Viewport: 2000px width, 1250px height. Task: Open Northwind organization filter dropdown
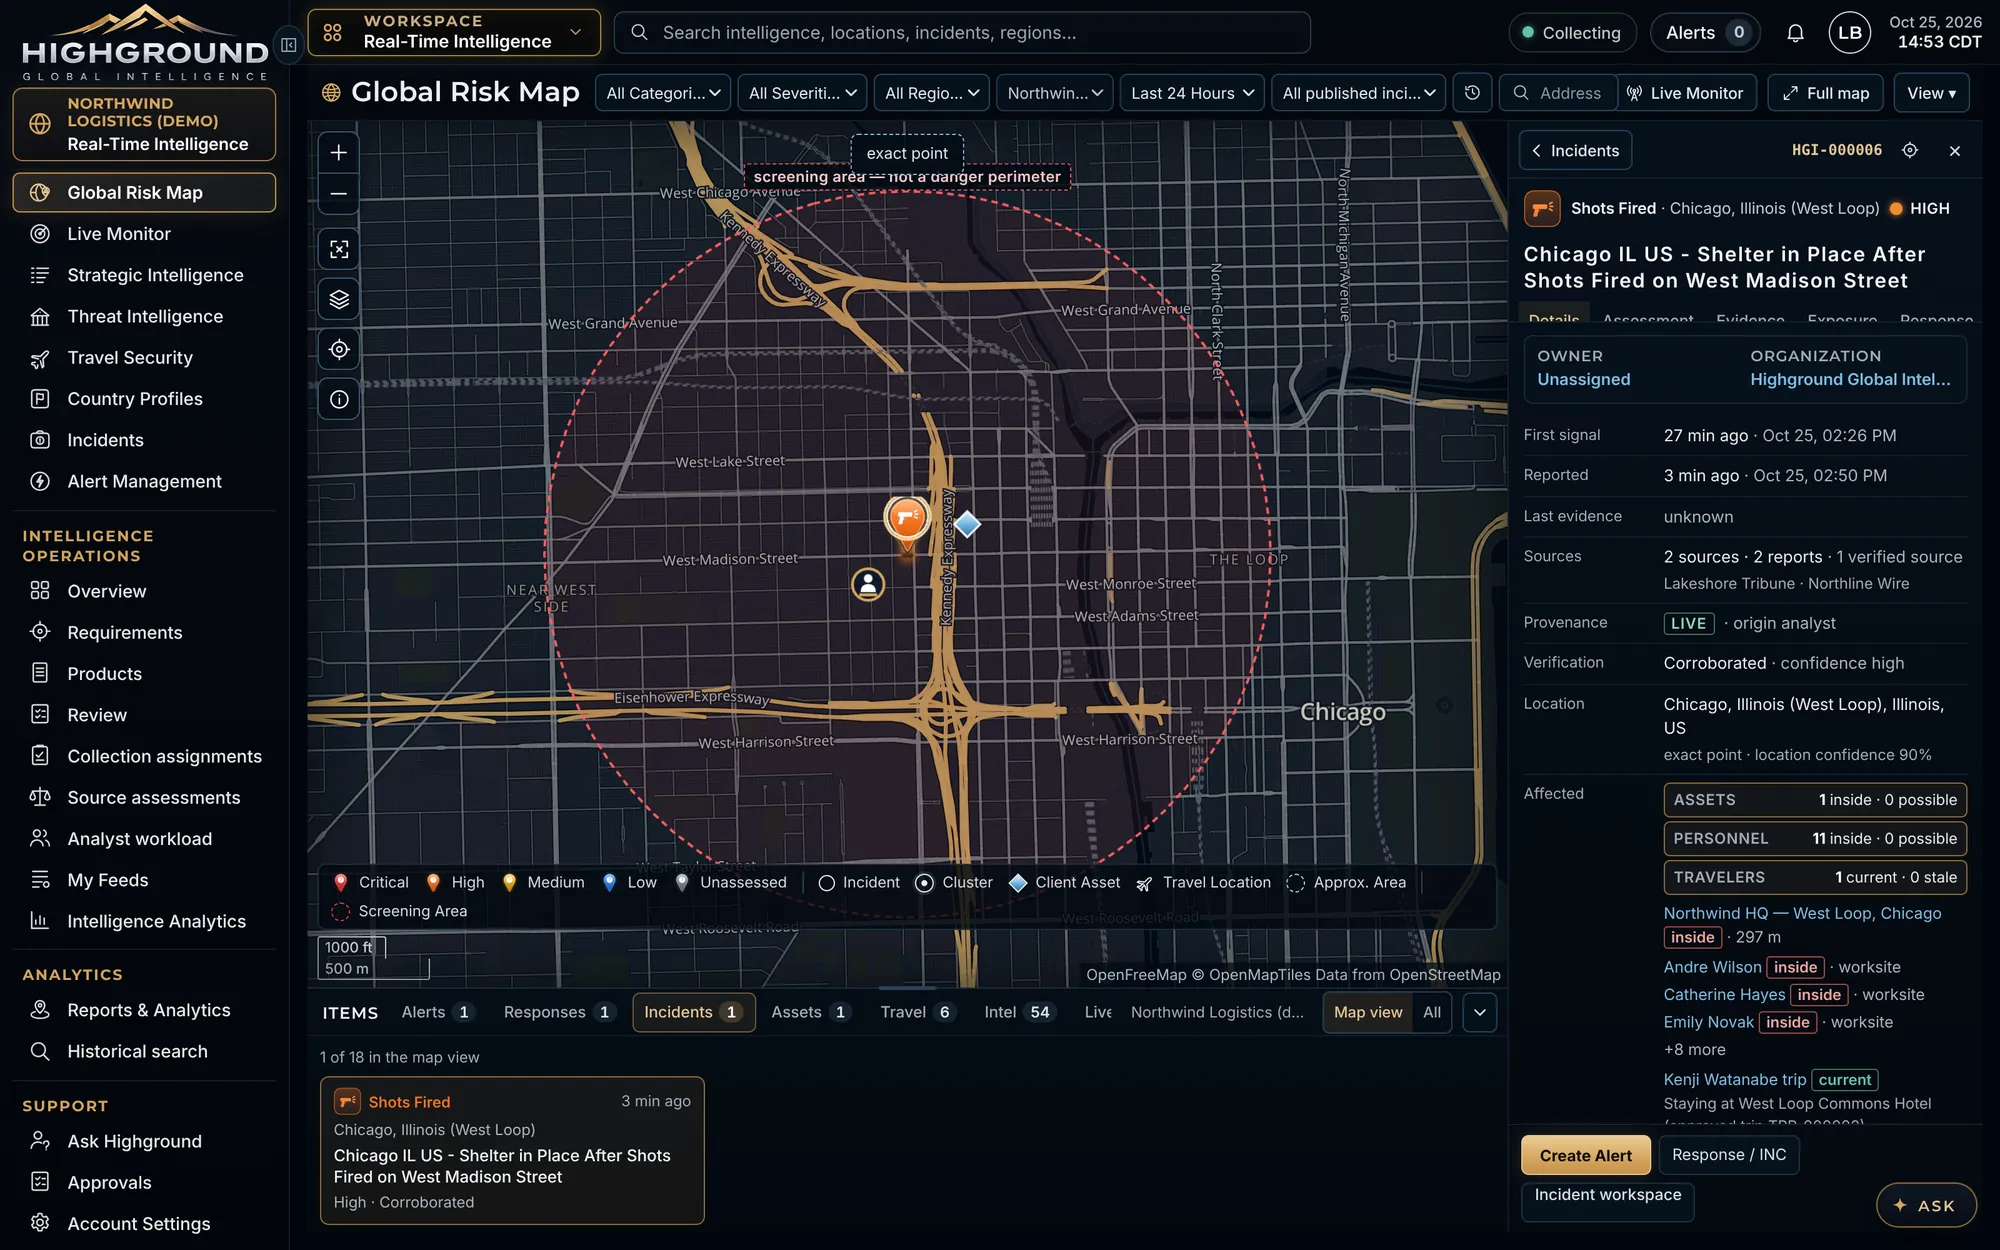[x=1055, y=93]
